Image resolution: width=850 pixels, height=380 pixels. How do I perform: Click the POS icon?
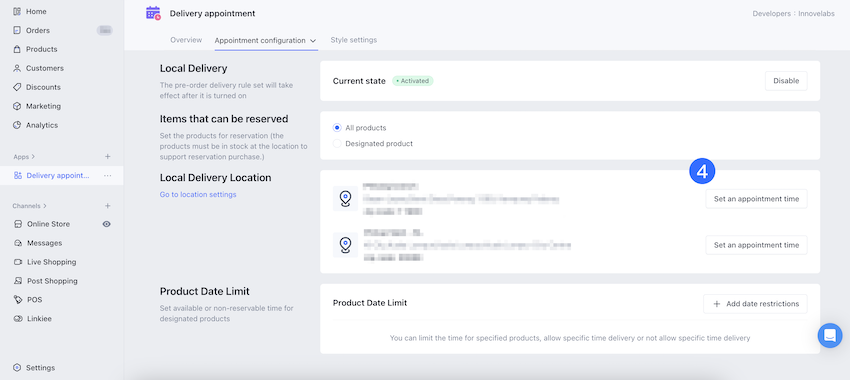[18, 300]
